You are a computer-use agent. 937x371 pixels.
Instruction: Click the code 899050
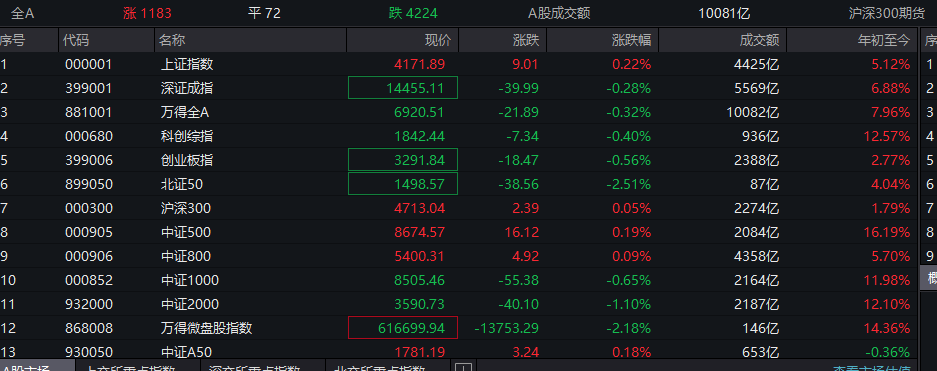(88, 184)
